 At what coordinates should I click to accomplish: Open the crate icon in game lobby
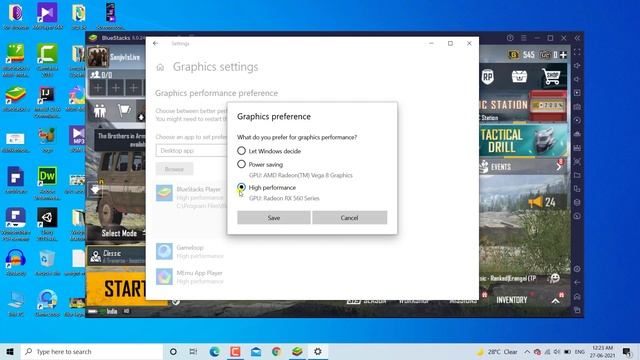pyautogui.click(x=519, y=76)
